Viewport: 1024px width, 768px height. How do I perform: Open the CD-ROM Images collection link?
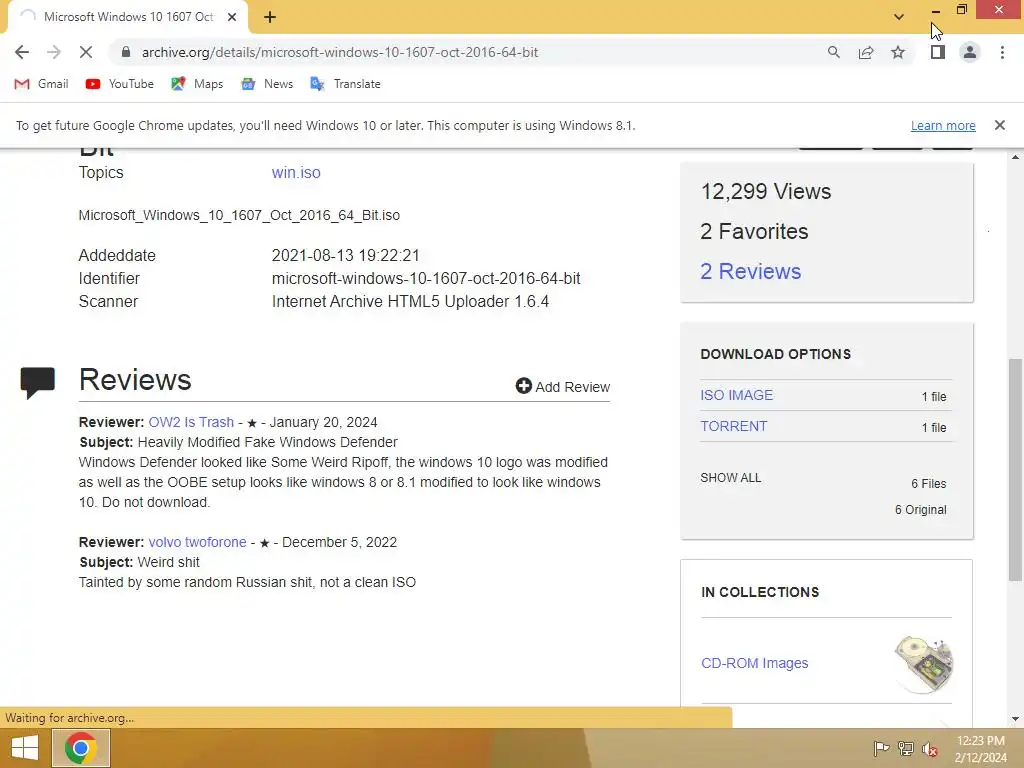point(754,663)
